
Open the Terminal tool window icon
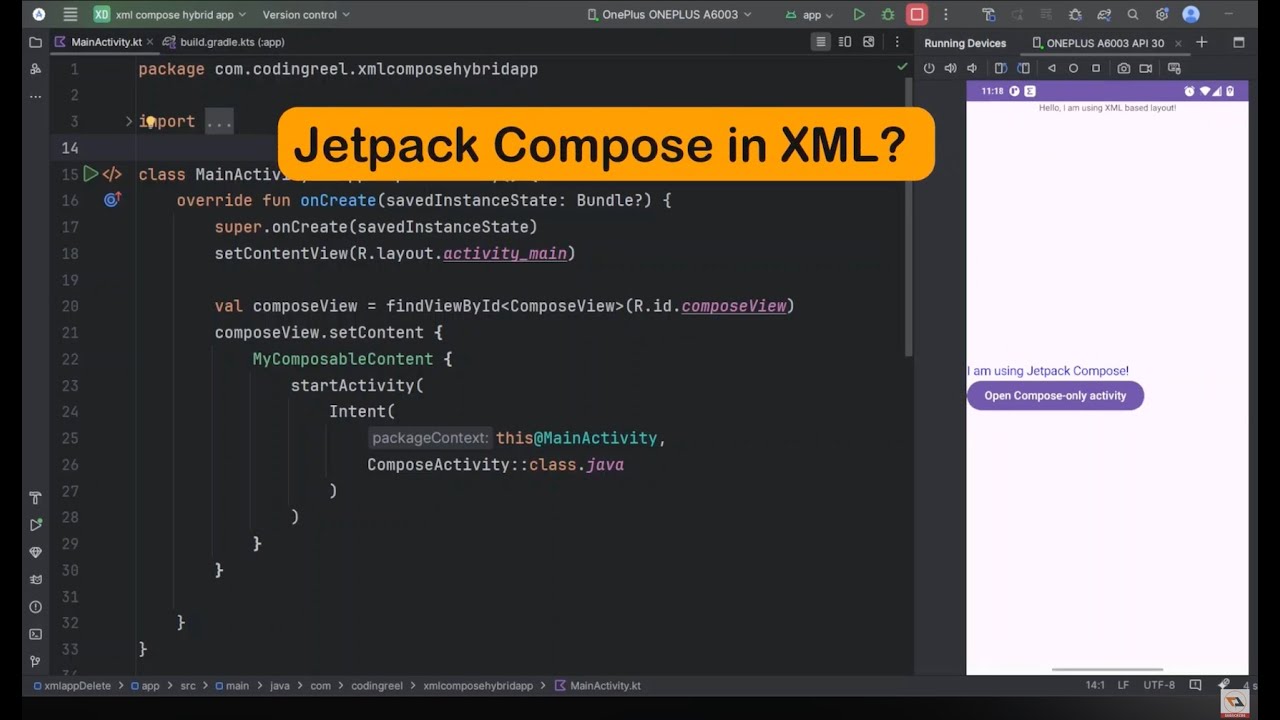pyautogui.click(x=36, y=634)
